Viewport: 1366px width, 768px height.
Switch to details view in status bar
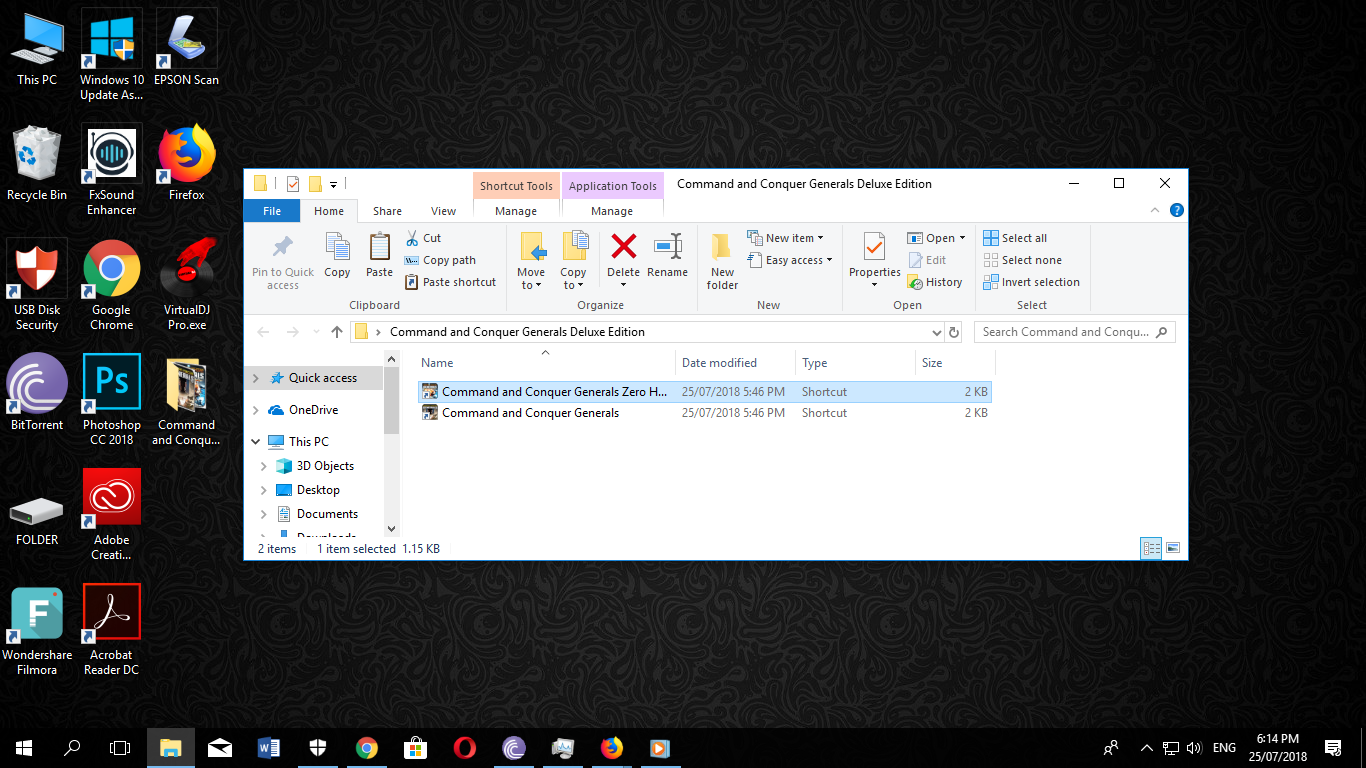(x=1151, y=548)
